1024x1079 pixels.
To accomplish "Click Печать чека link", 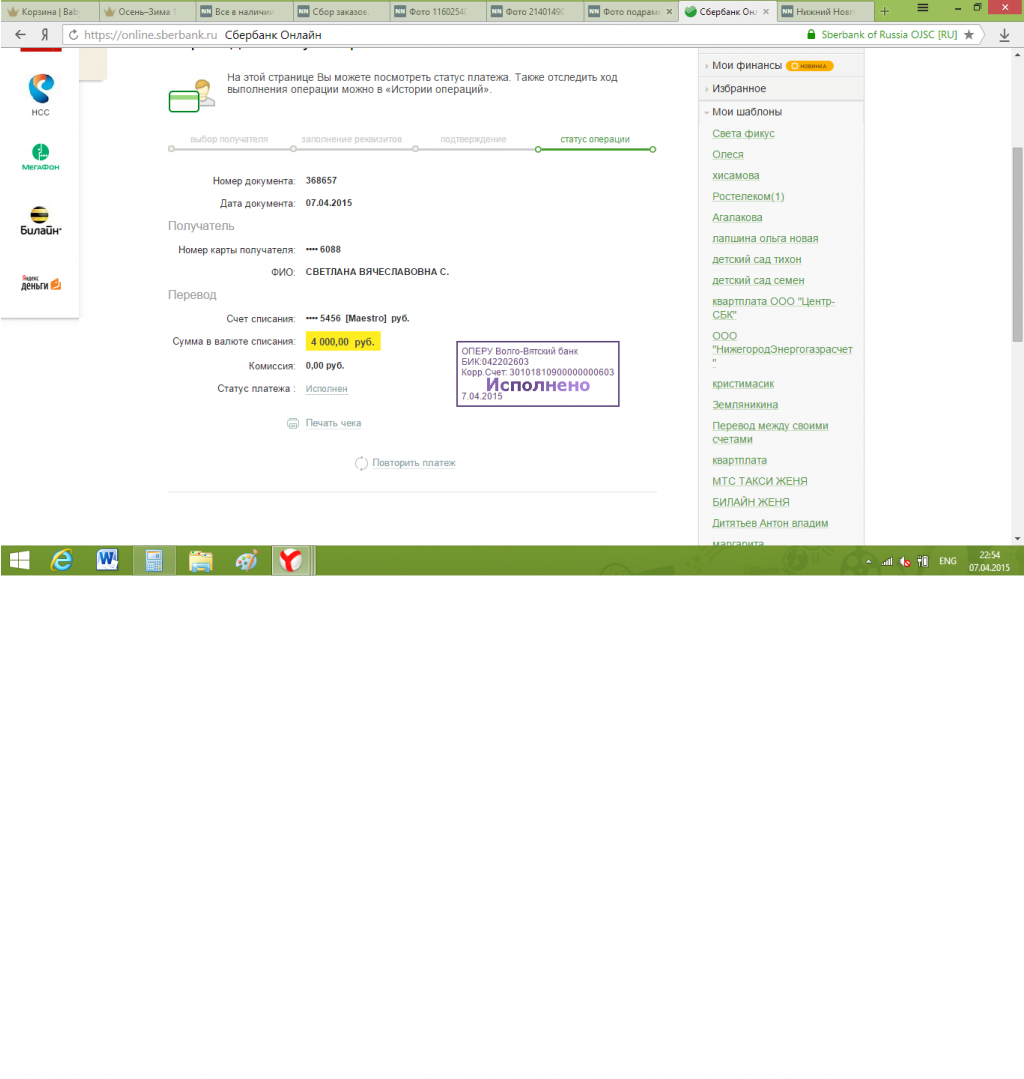I will pos(333,423).
